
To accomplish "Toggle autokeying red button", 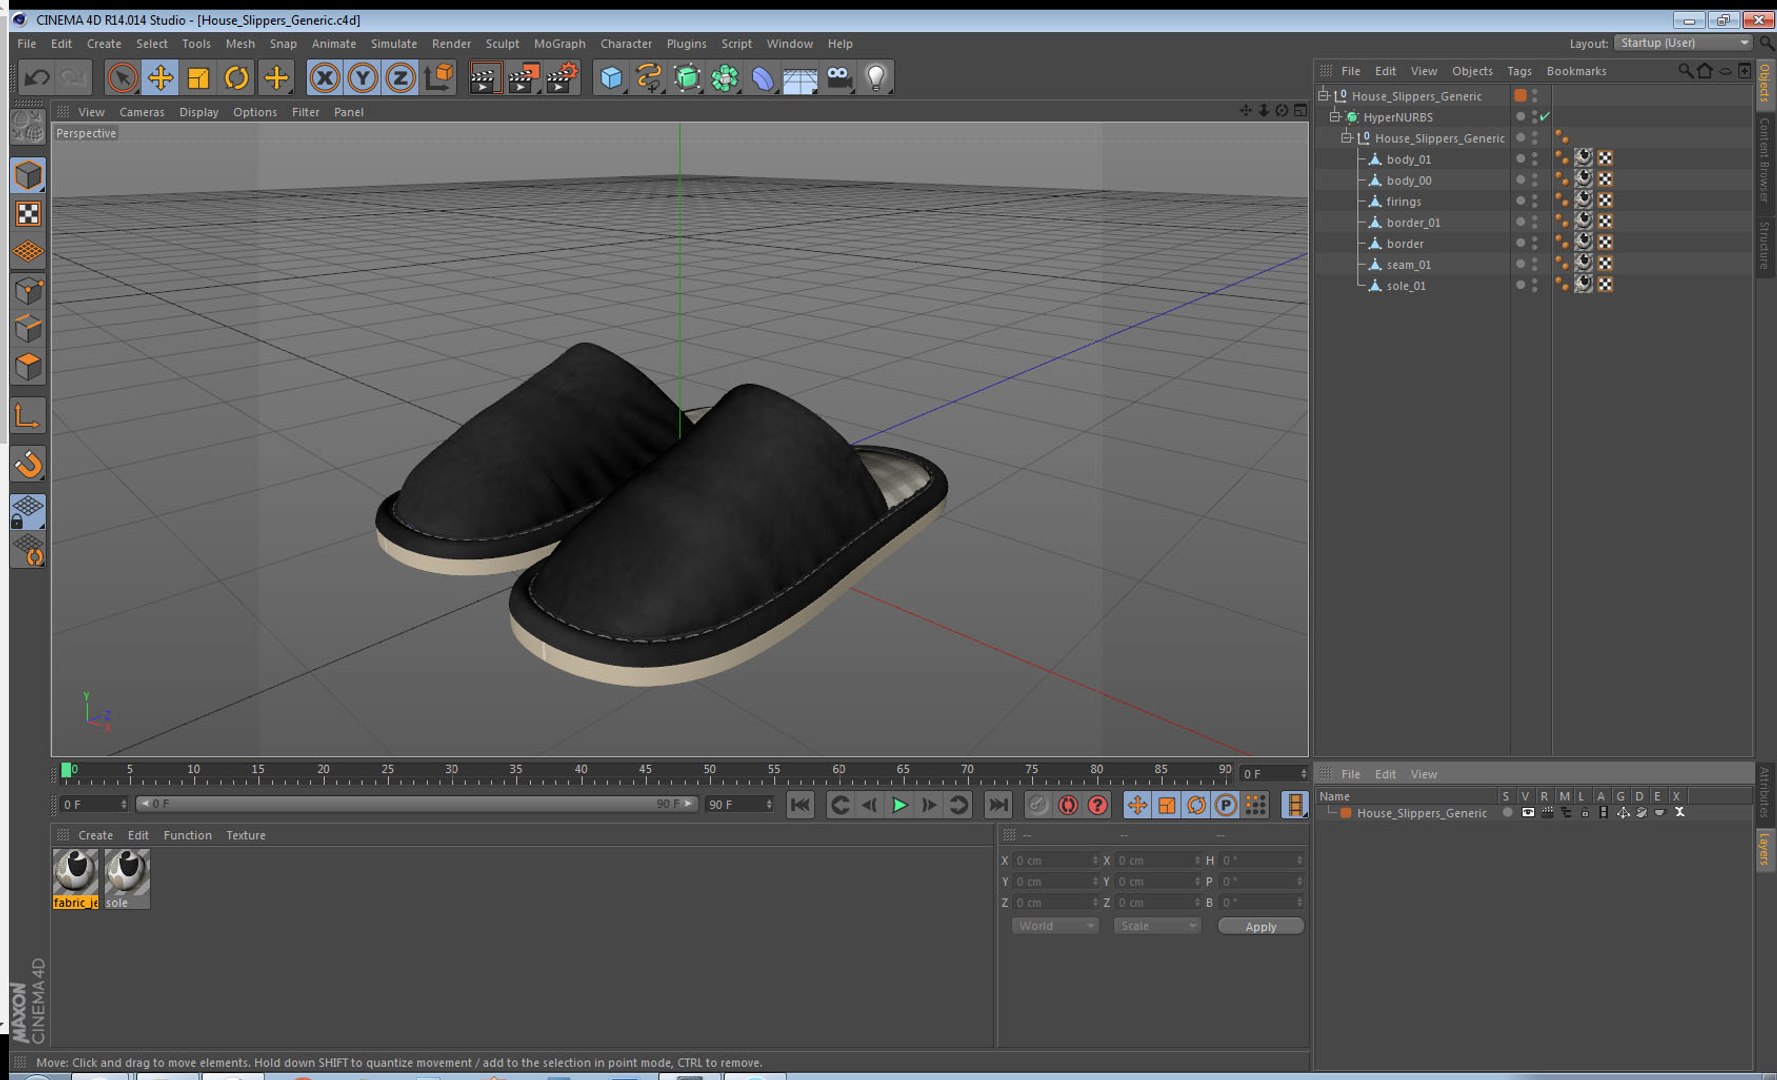I will (x=1068, y=804).
